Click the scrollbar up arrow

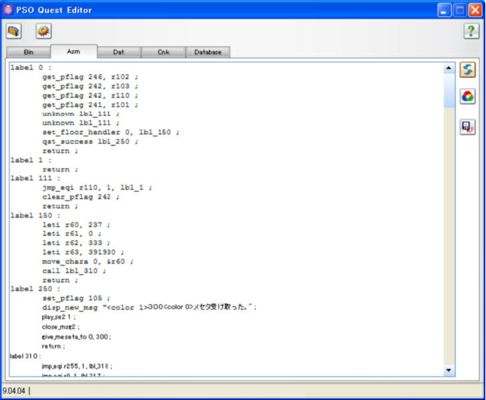click(x=449, y=68)
